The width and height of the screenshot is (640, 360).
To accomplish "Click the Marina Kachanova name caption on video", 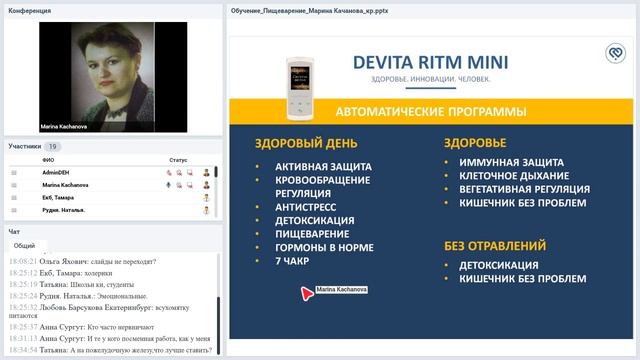I will [x=64, y=127].
